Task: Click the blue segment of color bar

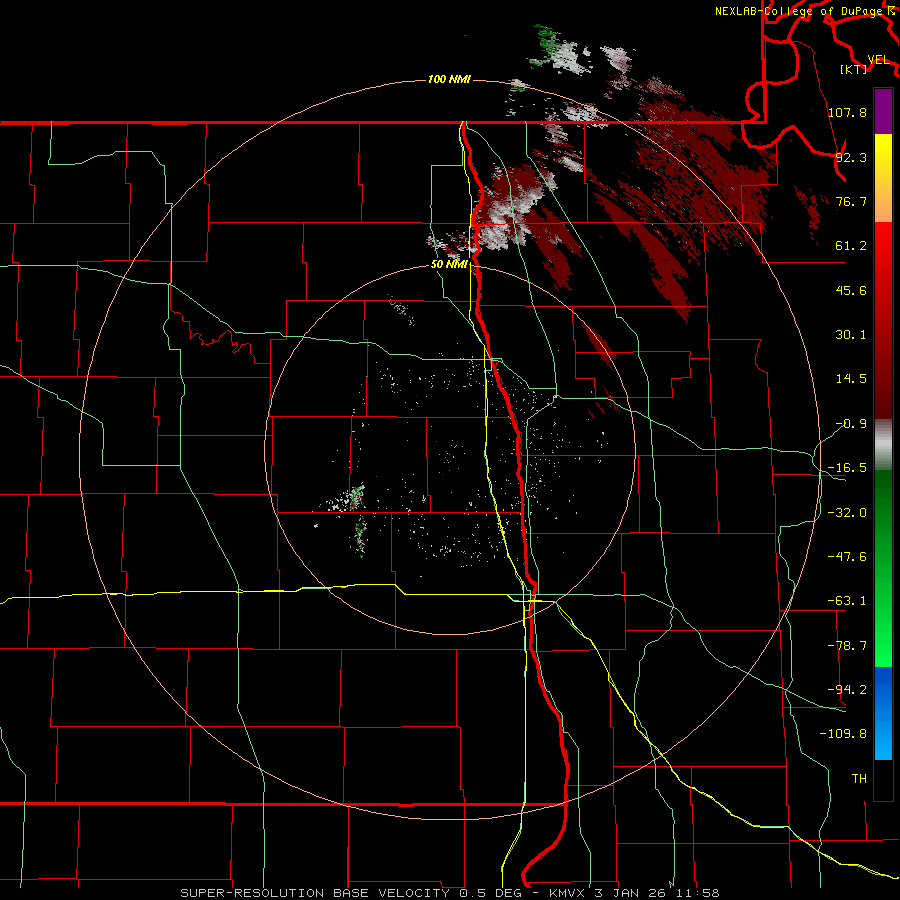Action: 883,713
